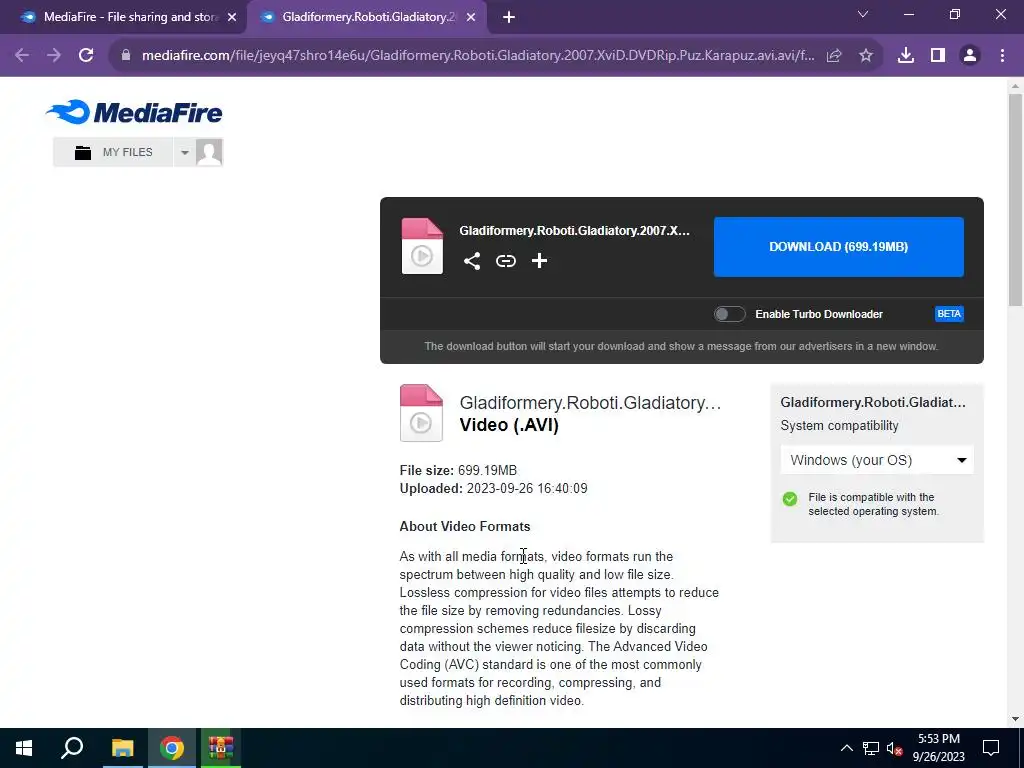Open the notification center icon
This screenshot has height=768, width=1024.
coord(991,748)
